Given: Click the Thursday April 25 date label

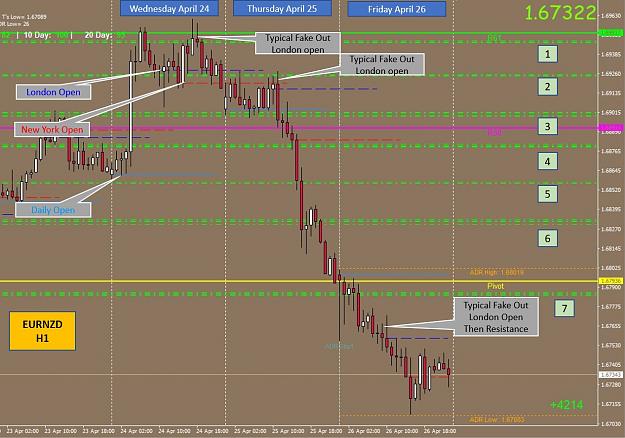Looking at the screenshot, I should tap(282, 8).
